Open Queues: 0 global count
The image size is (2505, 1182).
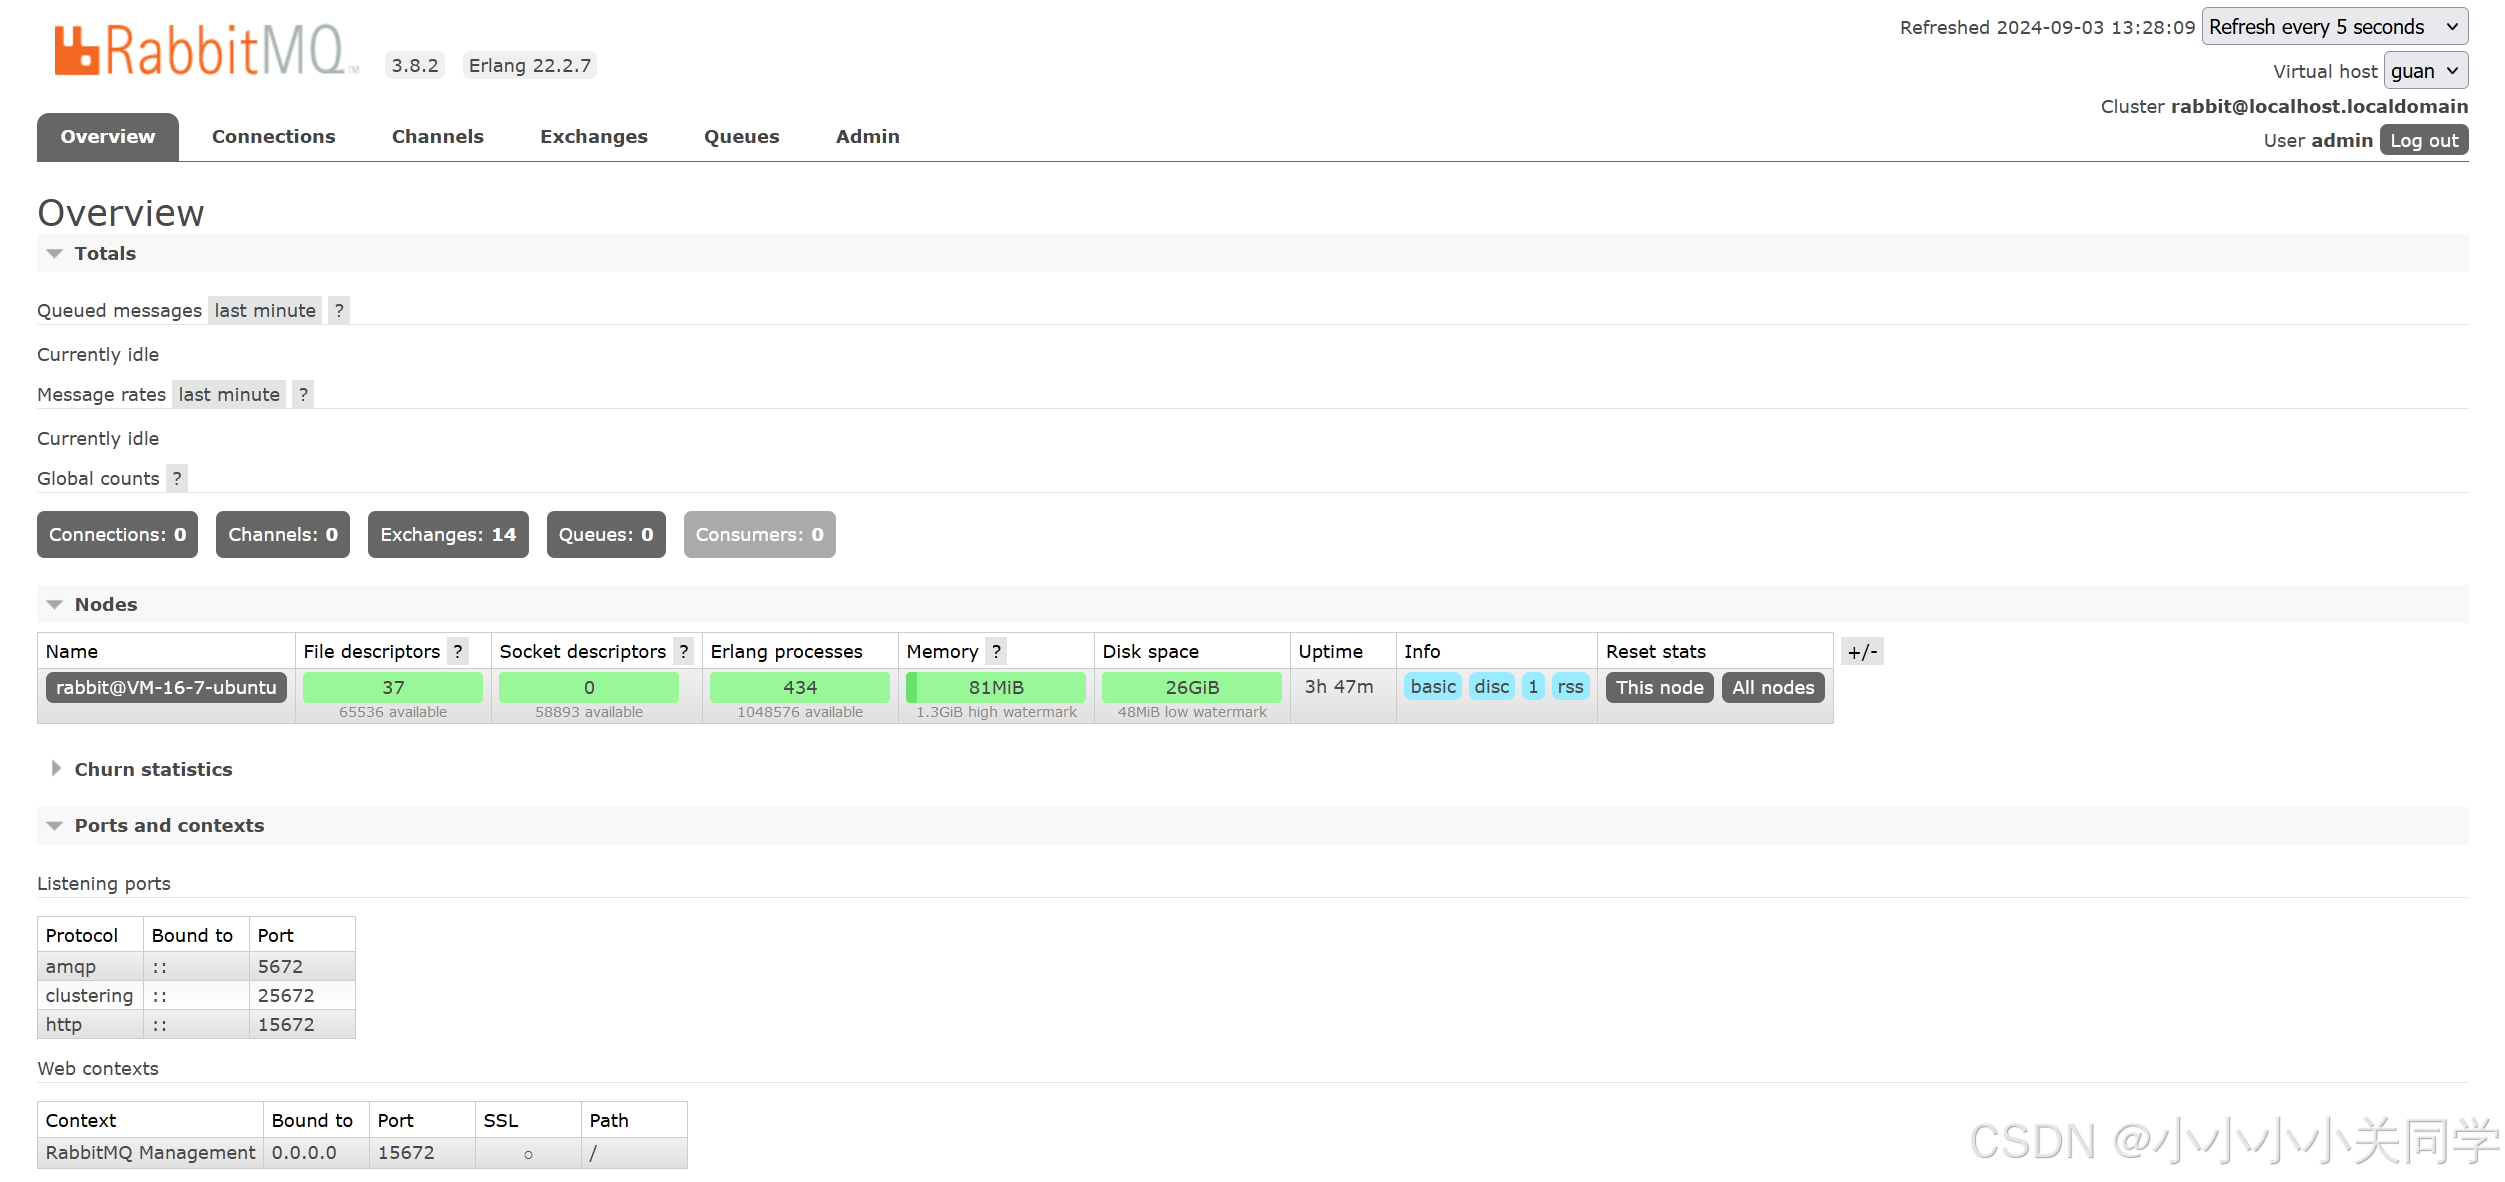[x=606, y=535]
